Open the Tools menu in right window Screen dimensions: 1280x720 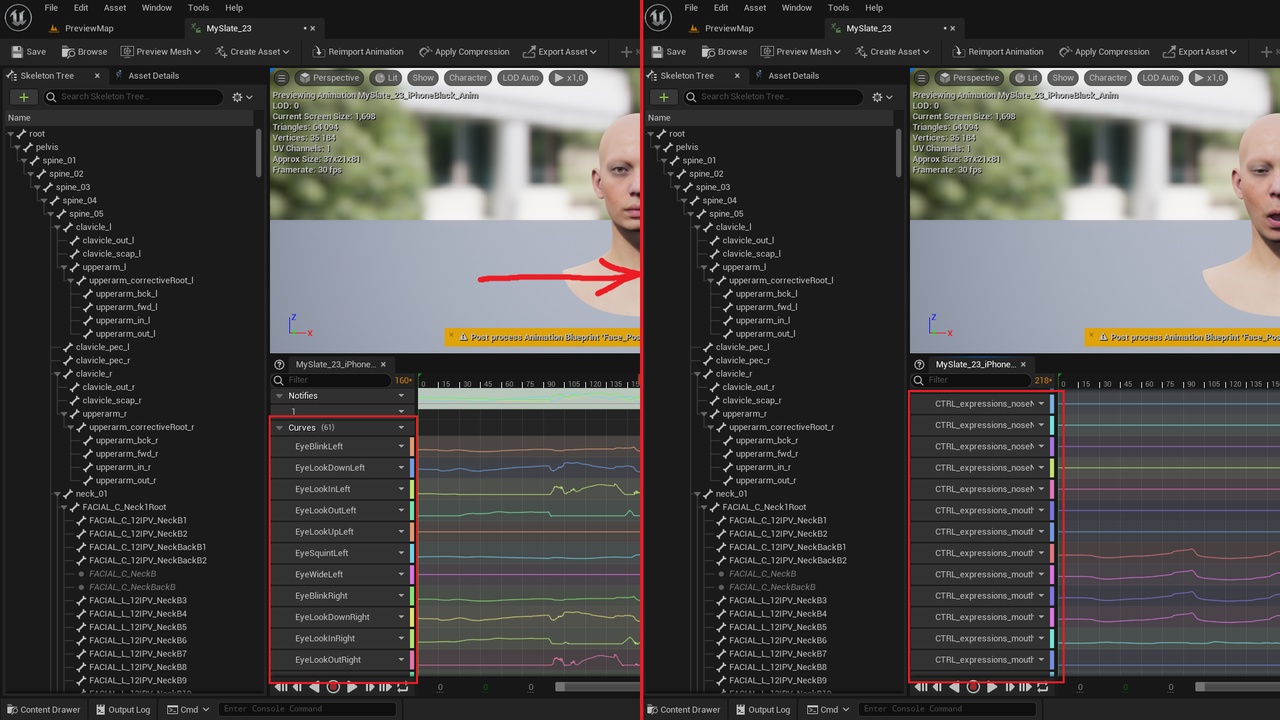tap(838, 8)
